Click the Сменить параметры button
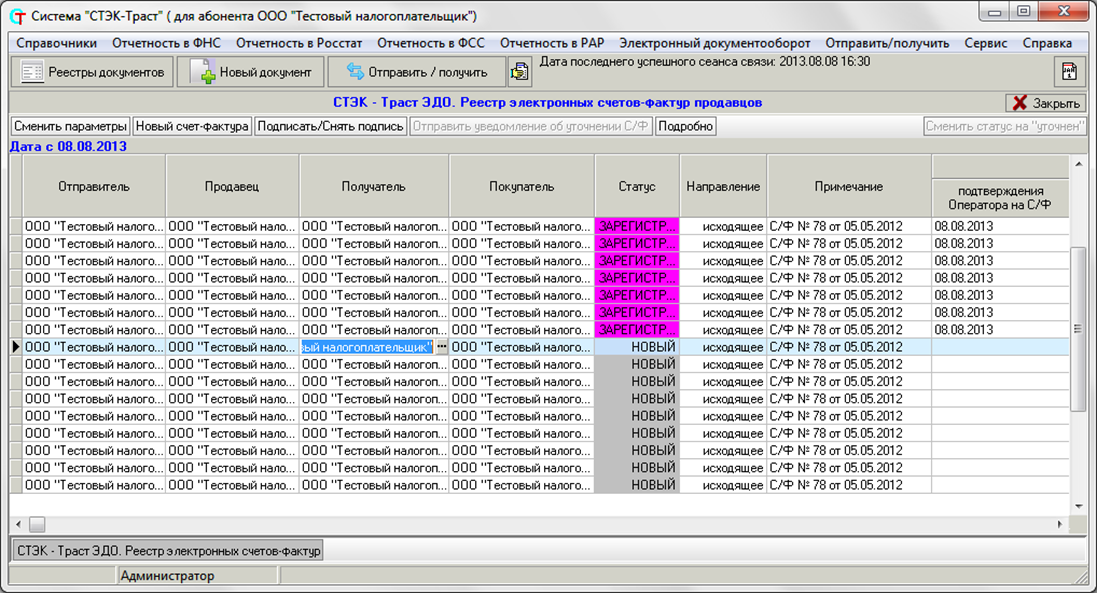 (71, 127)
